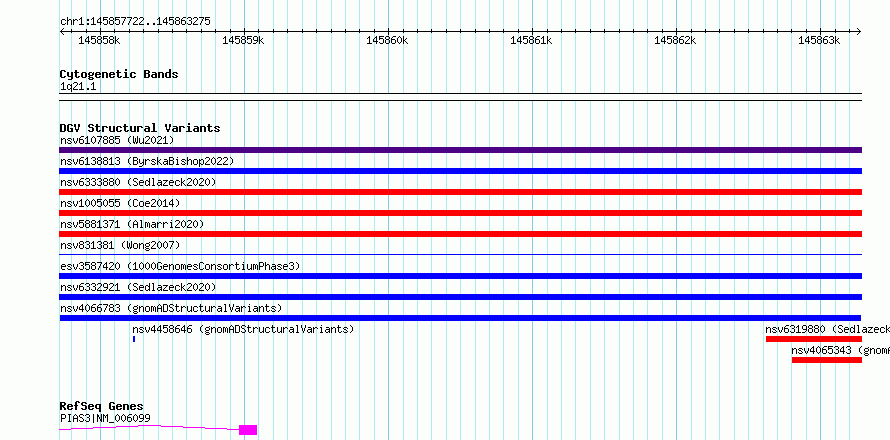Select the dark purple nsv6107885 variant bar
Screen dimensions: 890x440
460,150
